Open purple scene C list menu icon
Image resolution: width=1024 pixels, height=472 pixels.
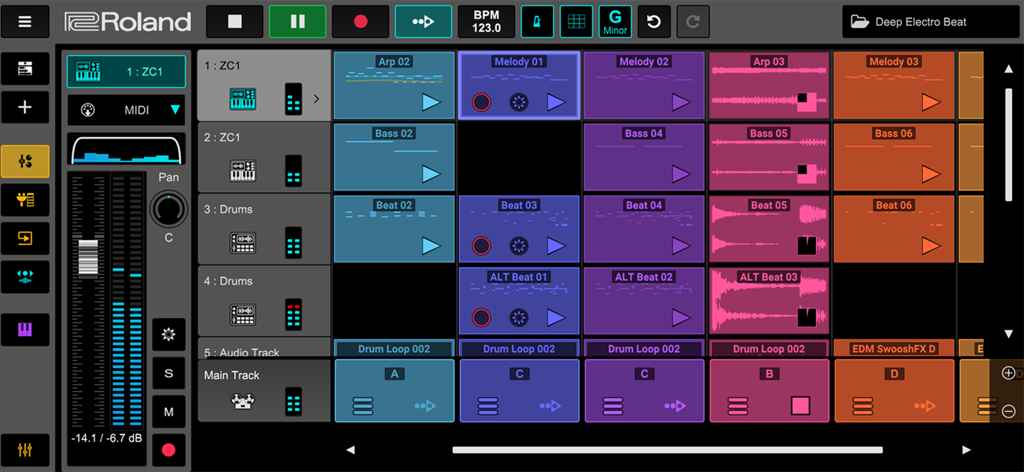tap(613, 406)
